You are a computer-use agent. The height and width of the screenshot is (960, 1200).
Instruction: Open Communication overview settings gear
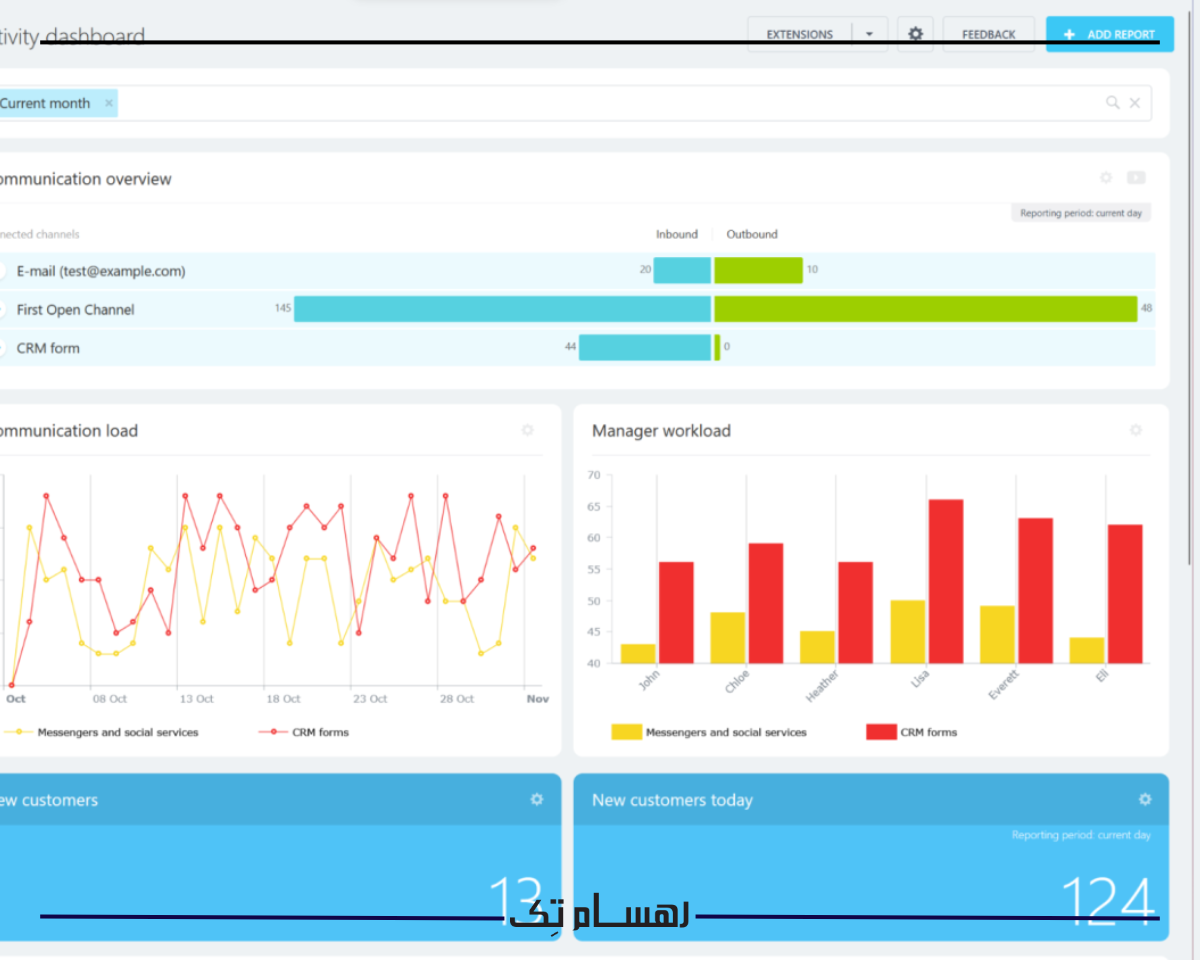[x=1106, y=178]
